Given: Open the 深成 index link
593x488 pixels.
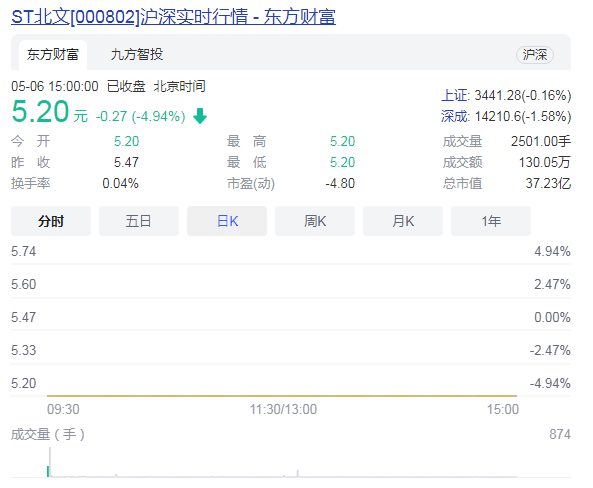Looking at the screenshot, I should [x=454, y=116].
